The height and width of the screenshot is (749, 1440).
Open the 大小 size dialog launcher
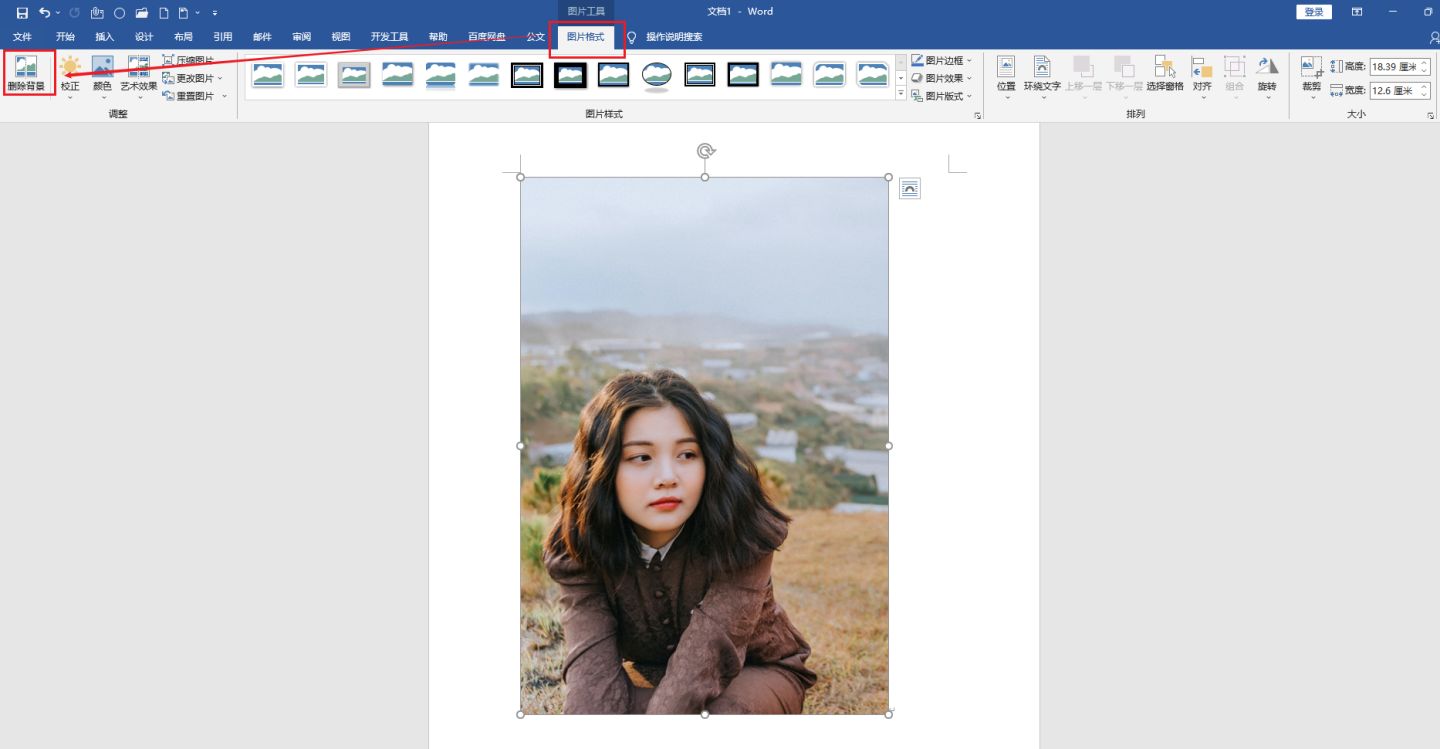pos(1431,116)
